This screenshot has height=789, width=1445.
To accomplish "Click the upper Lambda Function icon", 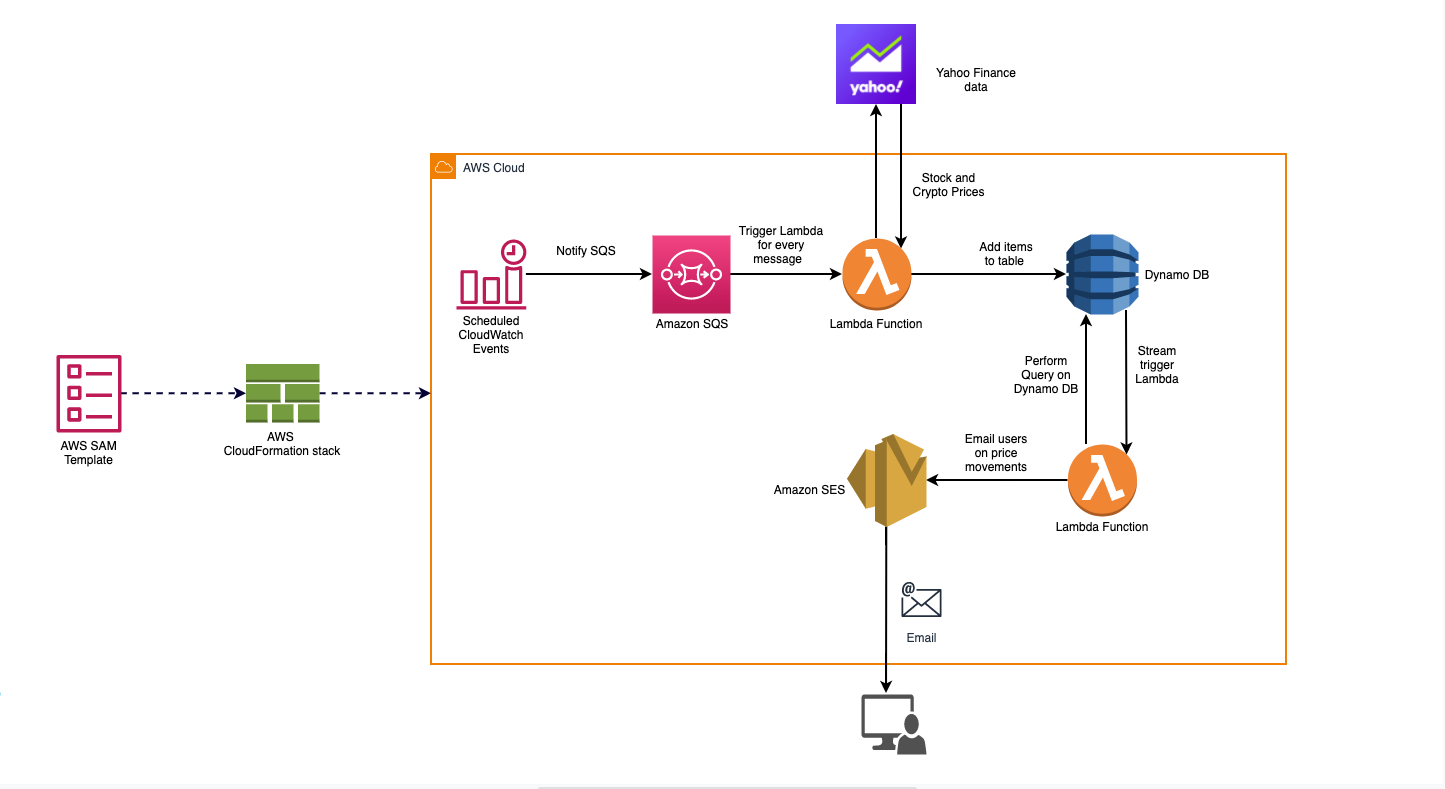I will coord(876,273).
